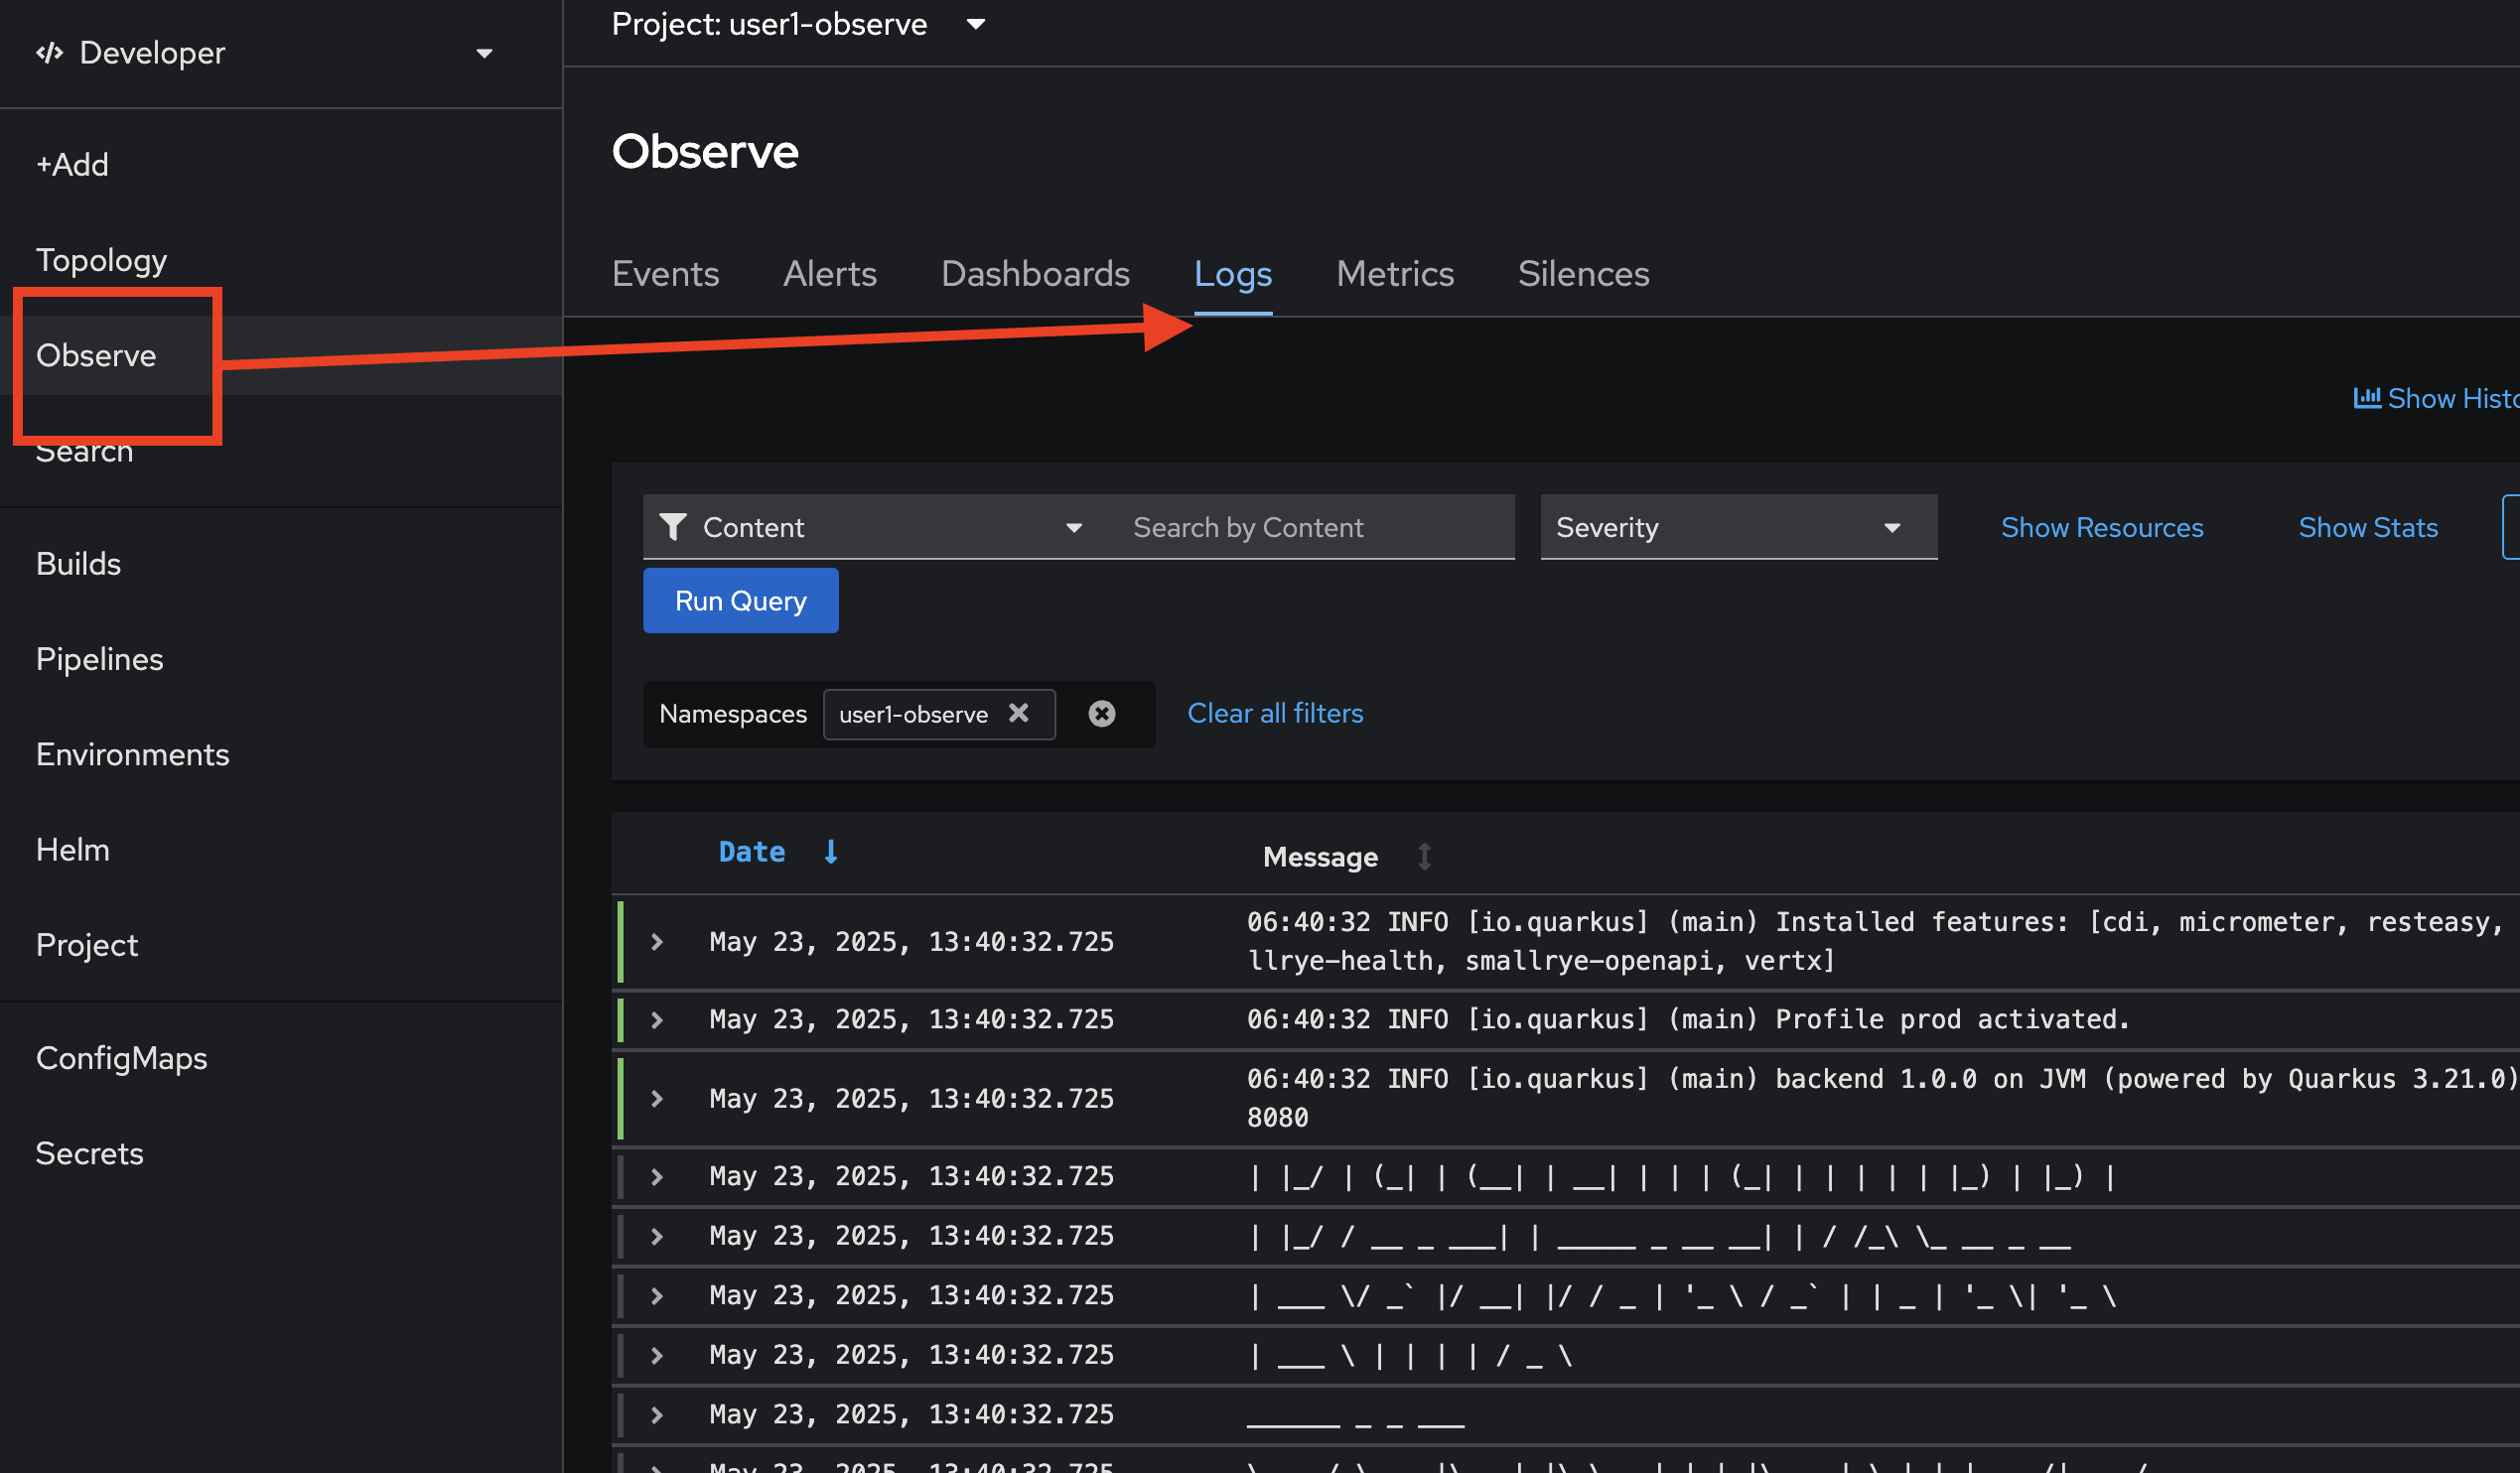Navigate to Pipelines
2520x1473 pixels.
pos(99,659)
